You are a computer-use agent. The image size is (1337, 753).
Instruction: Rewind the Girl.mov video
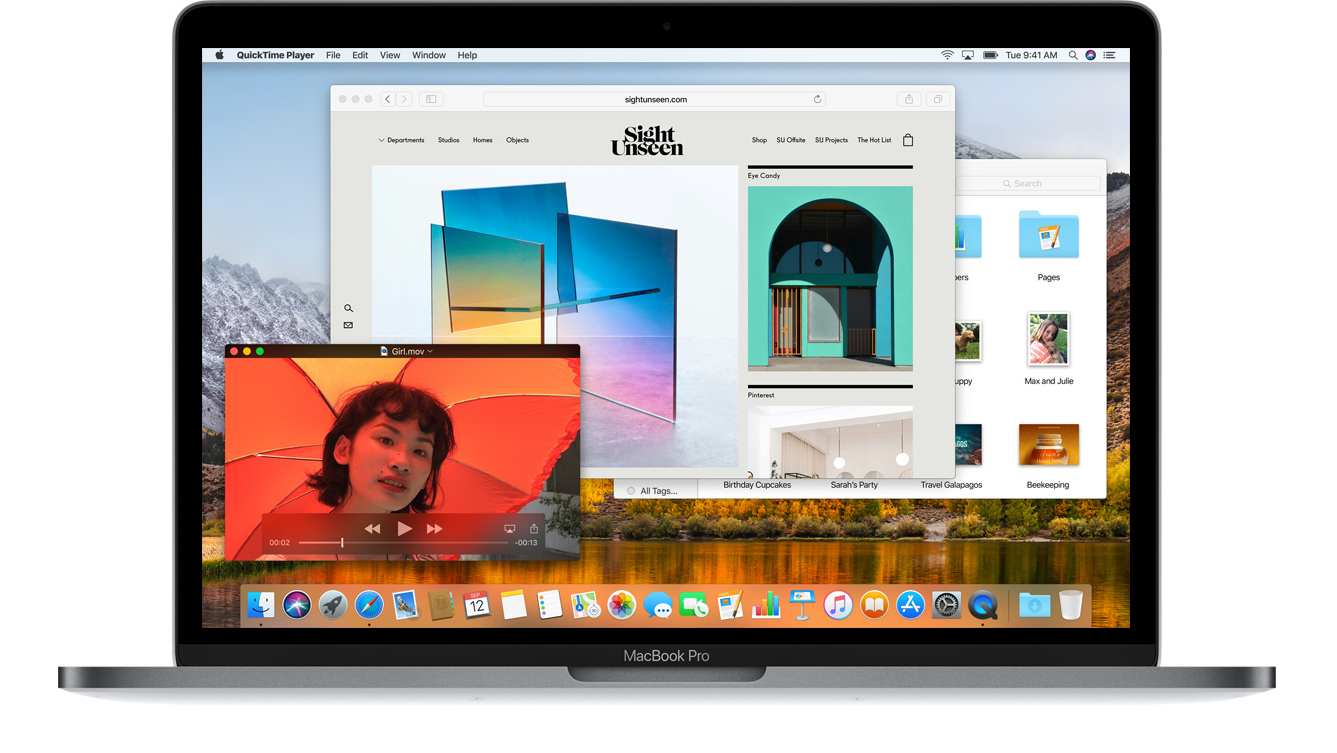[372, 528]
